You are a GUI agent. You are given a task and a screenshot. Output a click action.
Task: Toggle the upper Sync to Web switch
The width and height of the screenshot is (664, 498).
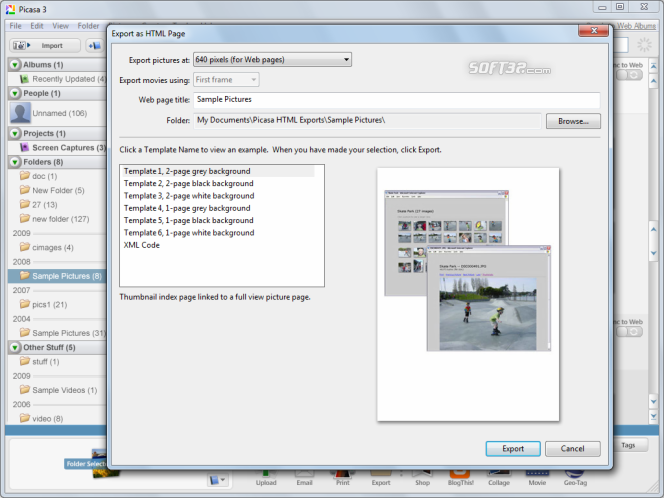point(630,75)
